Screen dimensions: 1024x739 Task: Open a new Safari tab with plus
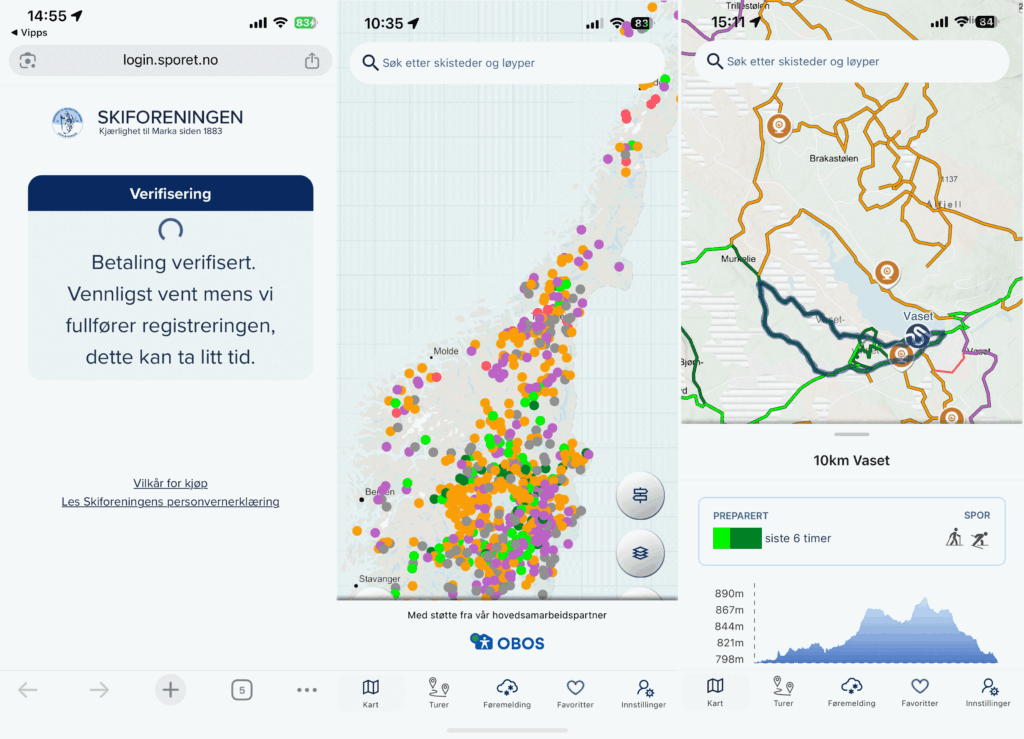tap(170, 689)
